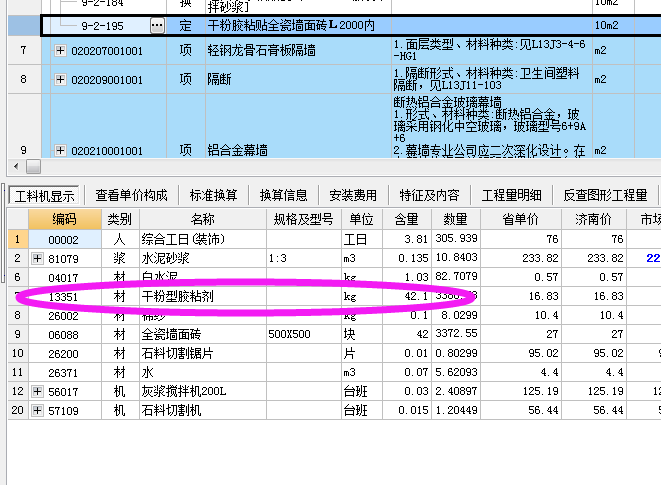Click 类别 column header
Image resolution: width=661 pixels, height=485 pixels.
point(120,219)
